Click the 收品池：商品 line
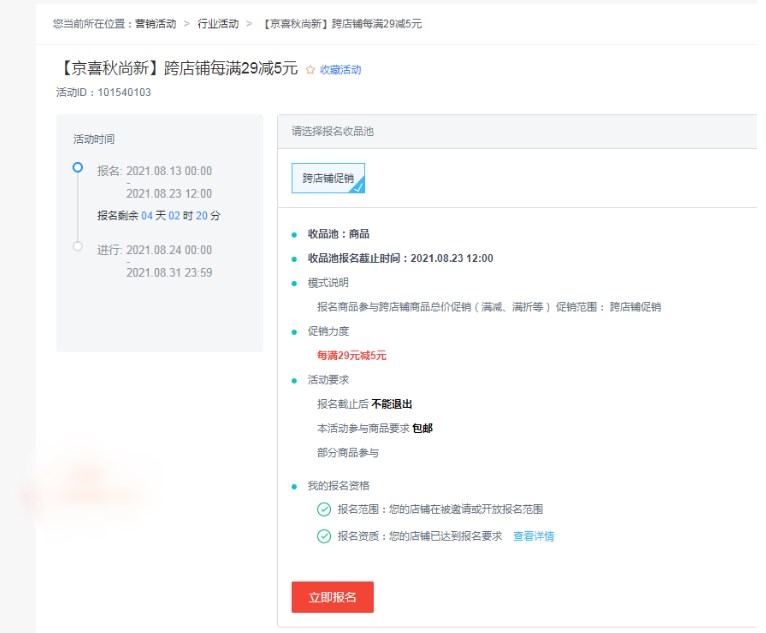Image resolution: width=766 pixels, height=633 pixels. (x=338, y=234)
